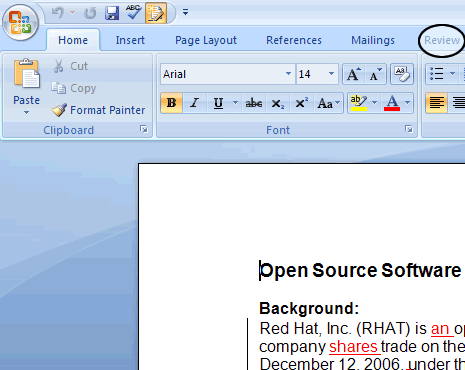Go to the Mailings tab
The height and width of the screenshot is (370, 465).
point(373,40)
